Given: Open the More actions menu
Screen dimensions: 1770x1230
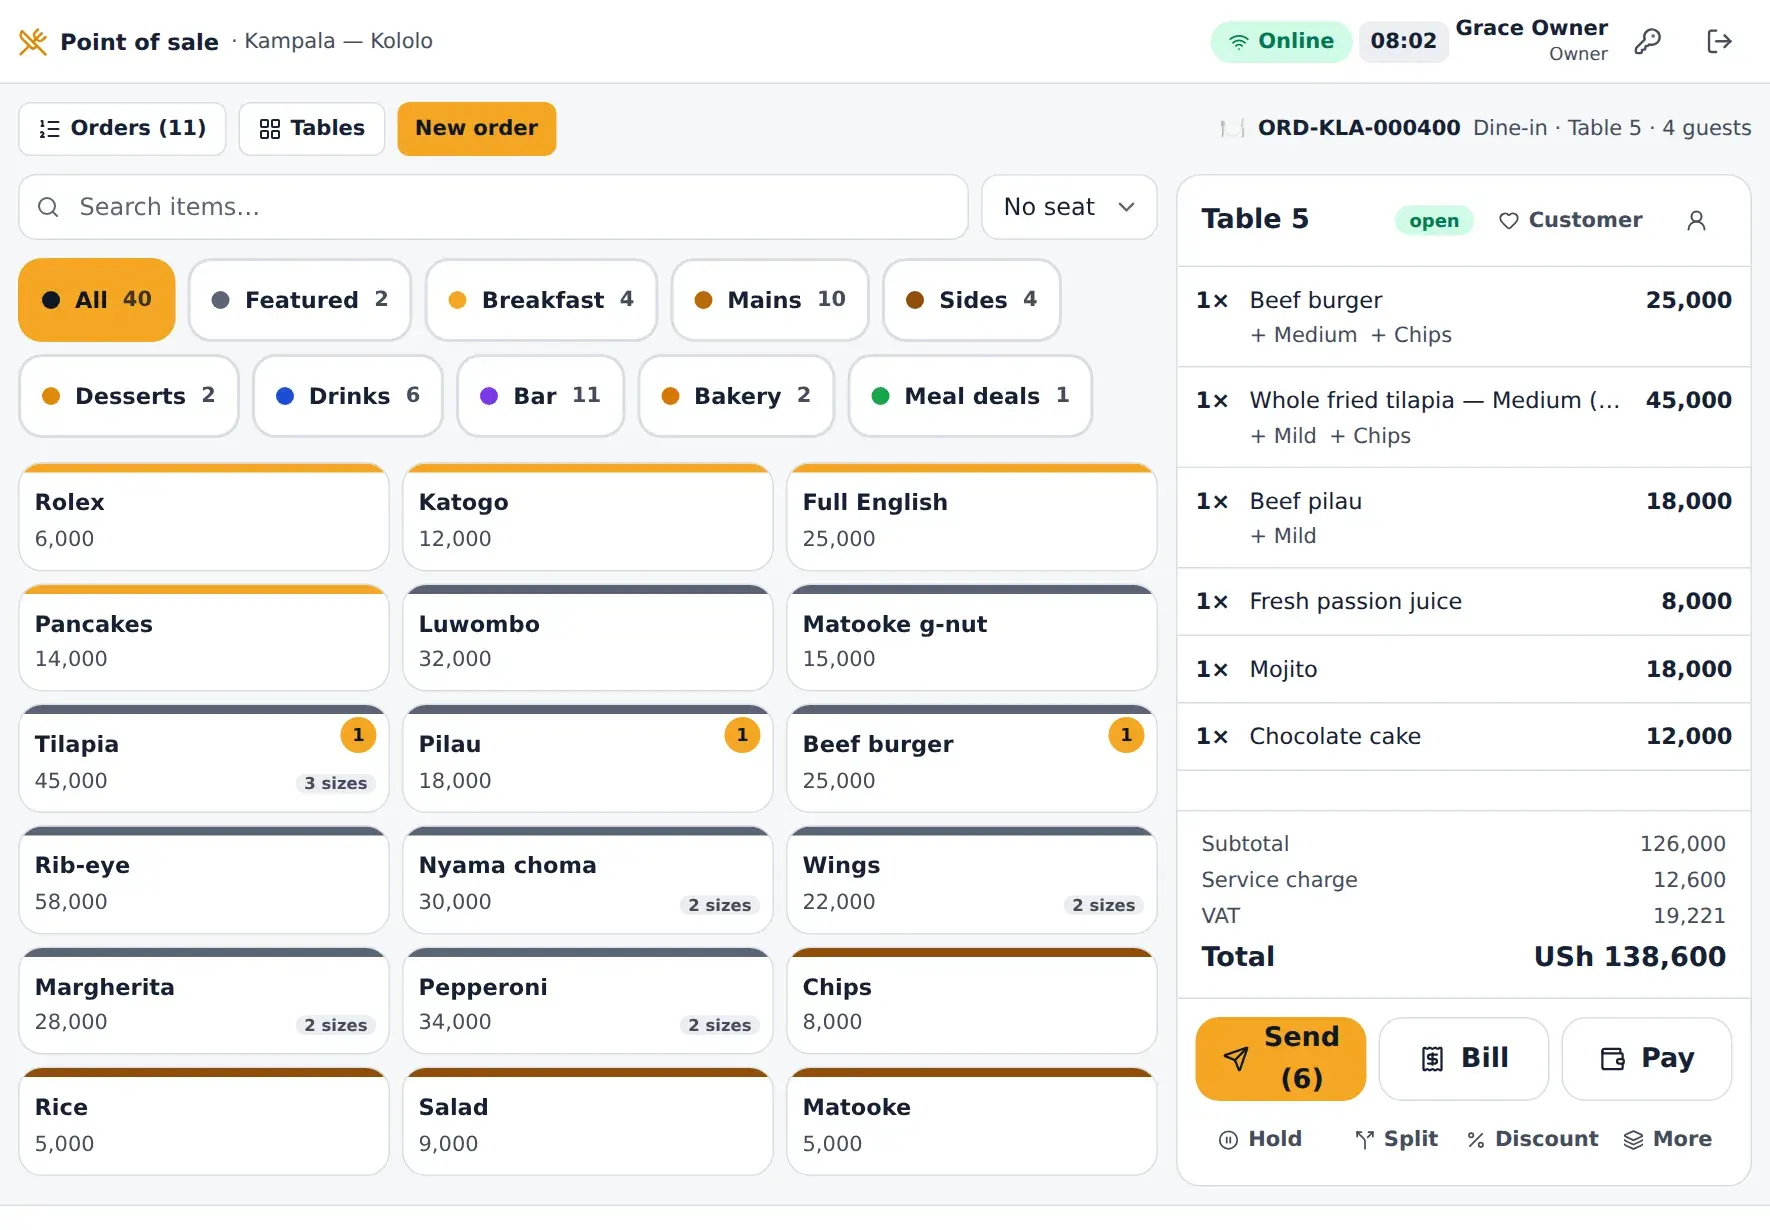Looking at the screenshot, I should (x=1668, y=1139).
